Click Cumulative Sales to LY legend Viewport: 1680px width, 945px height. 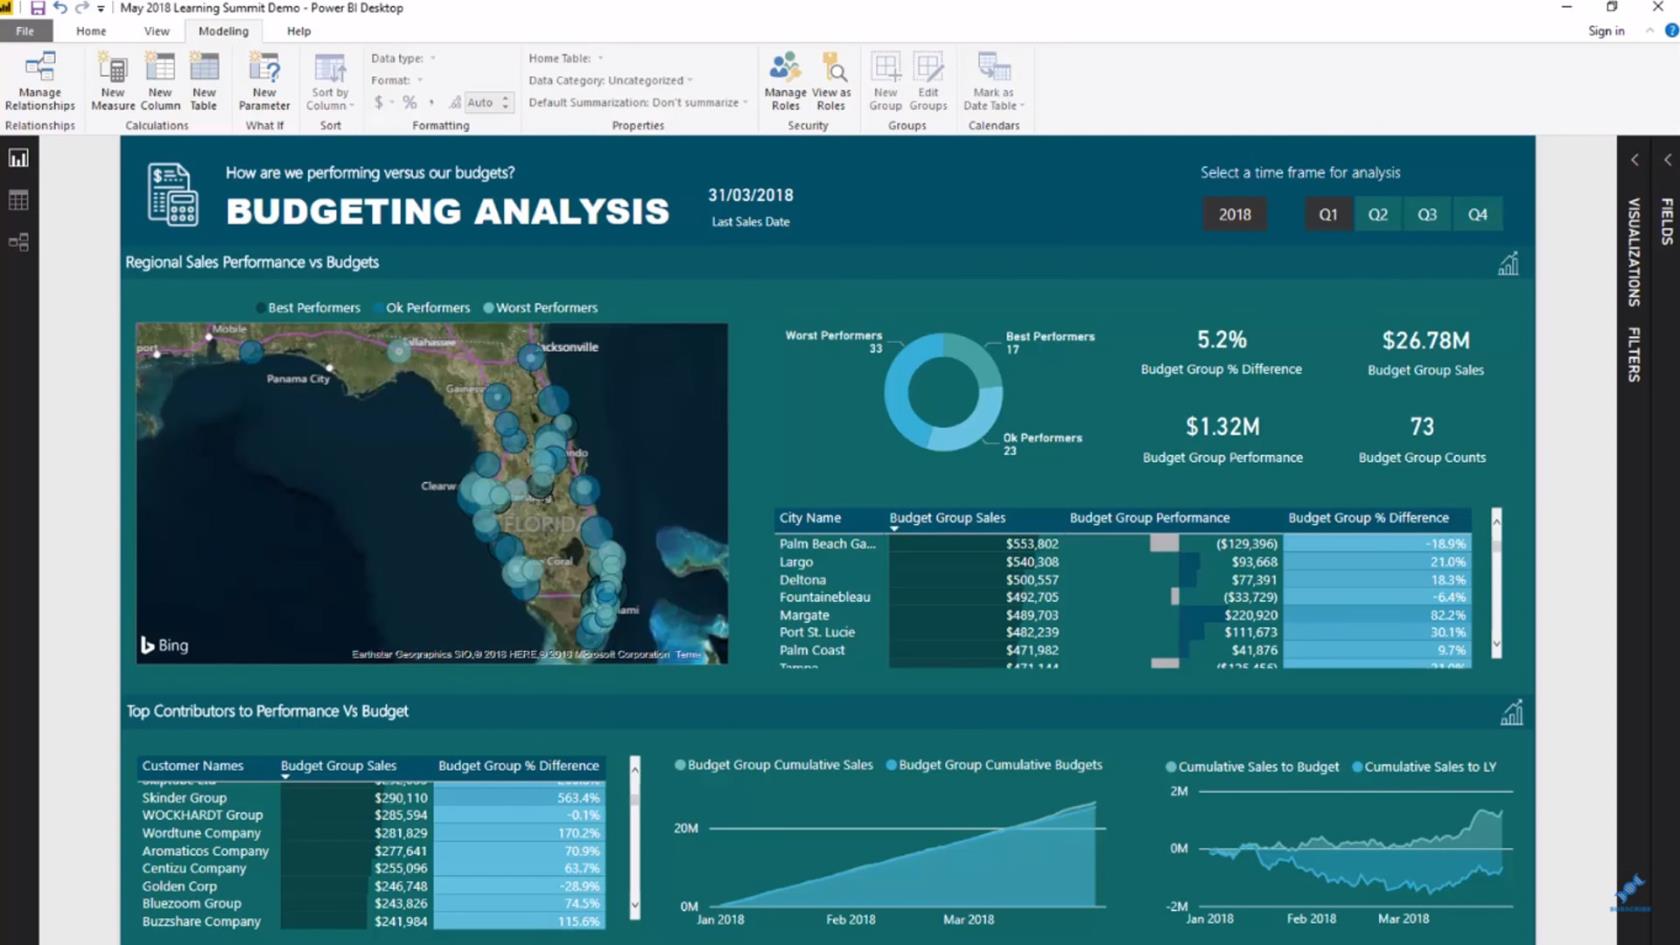click(1424, 767)
